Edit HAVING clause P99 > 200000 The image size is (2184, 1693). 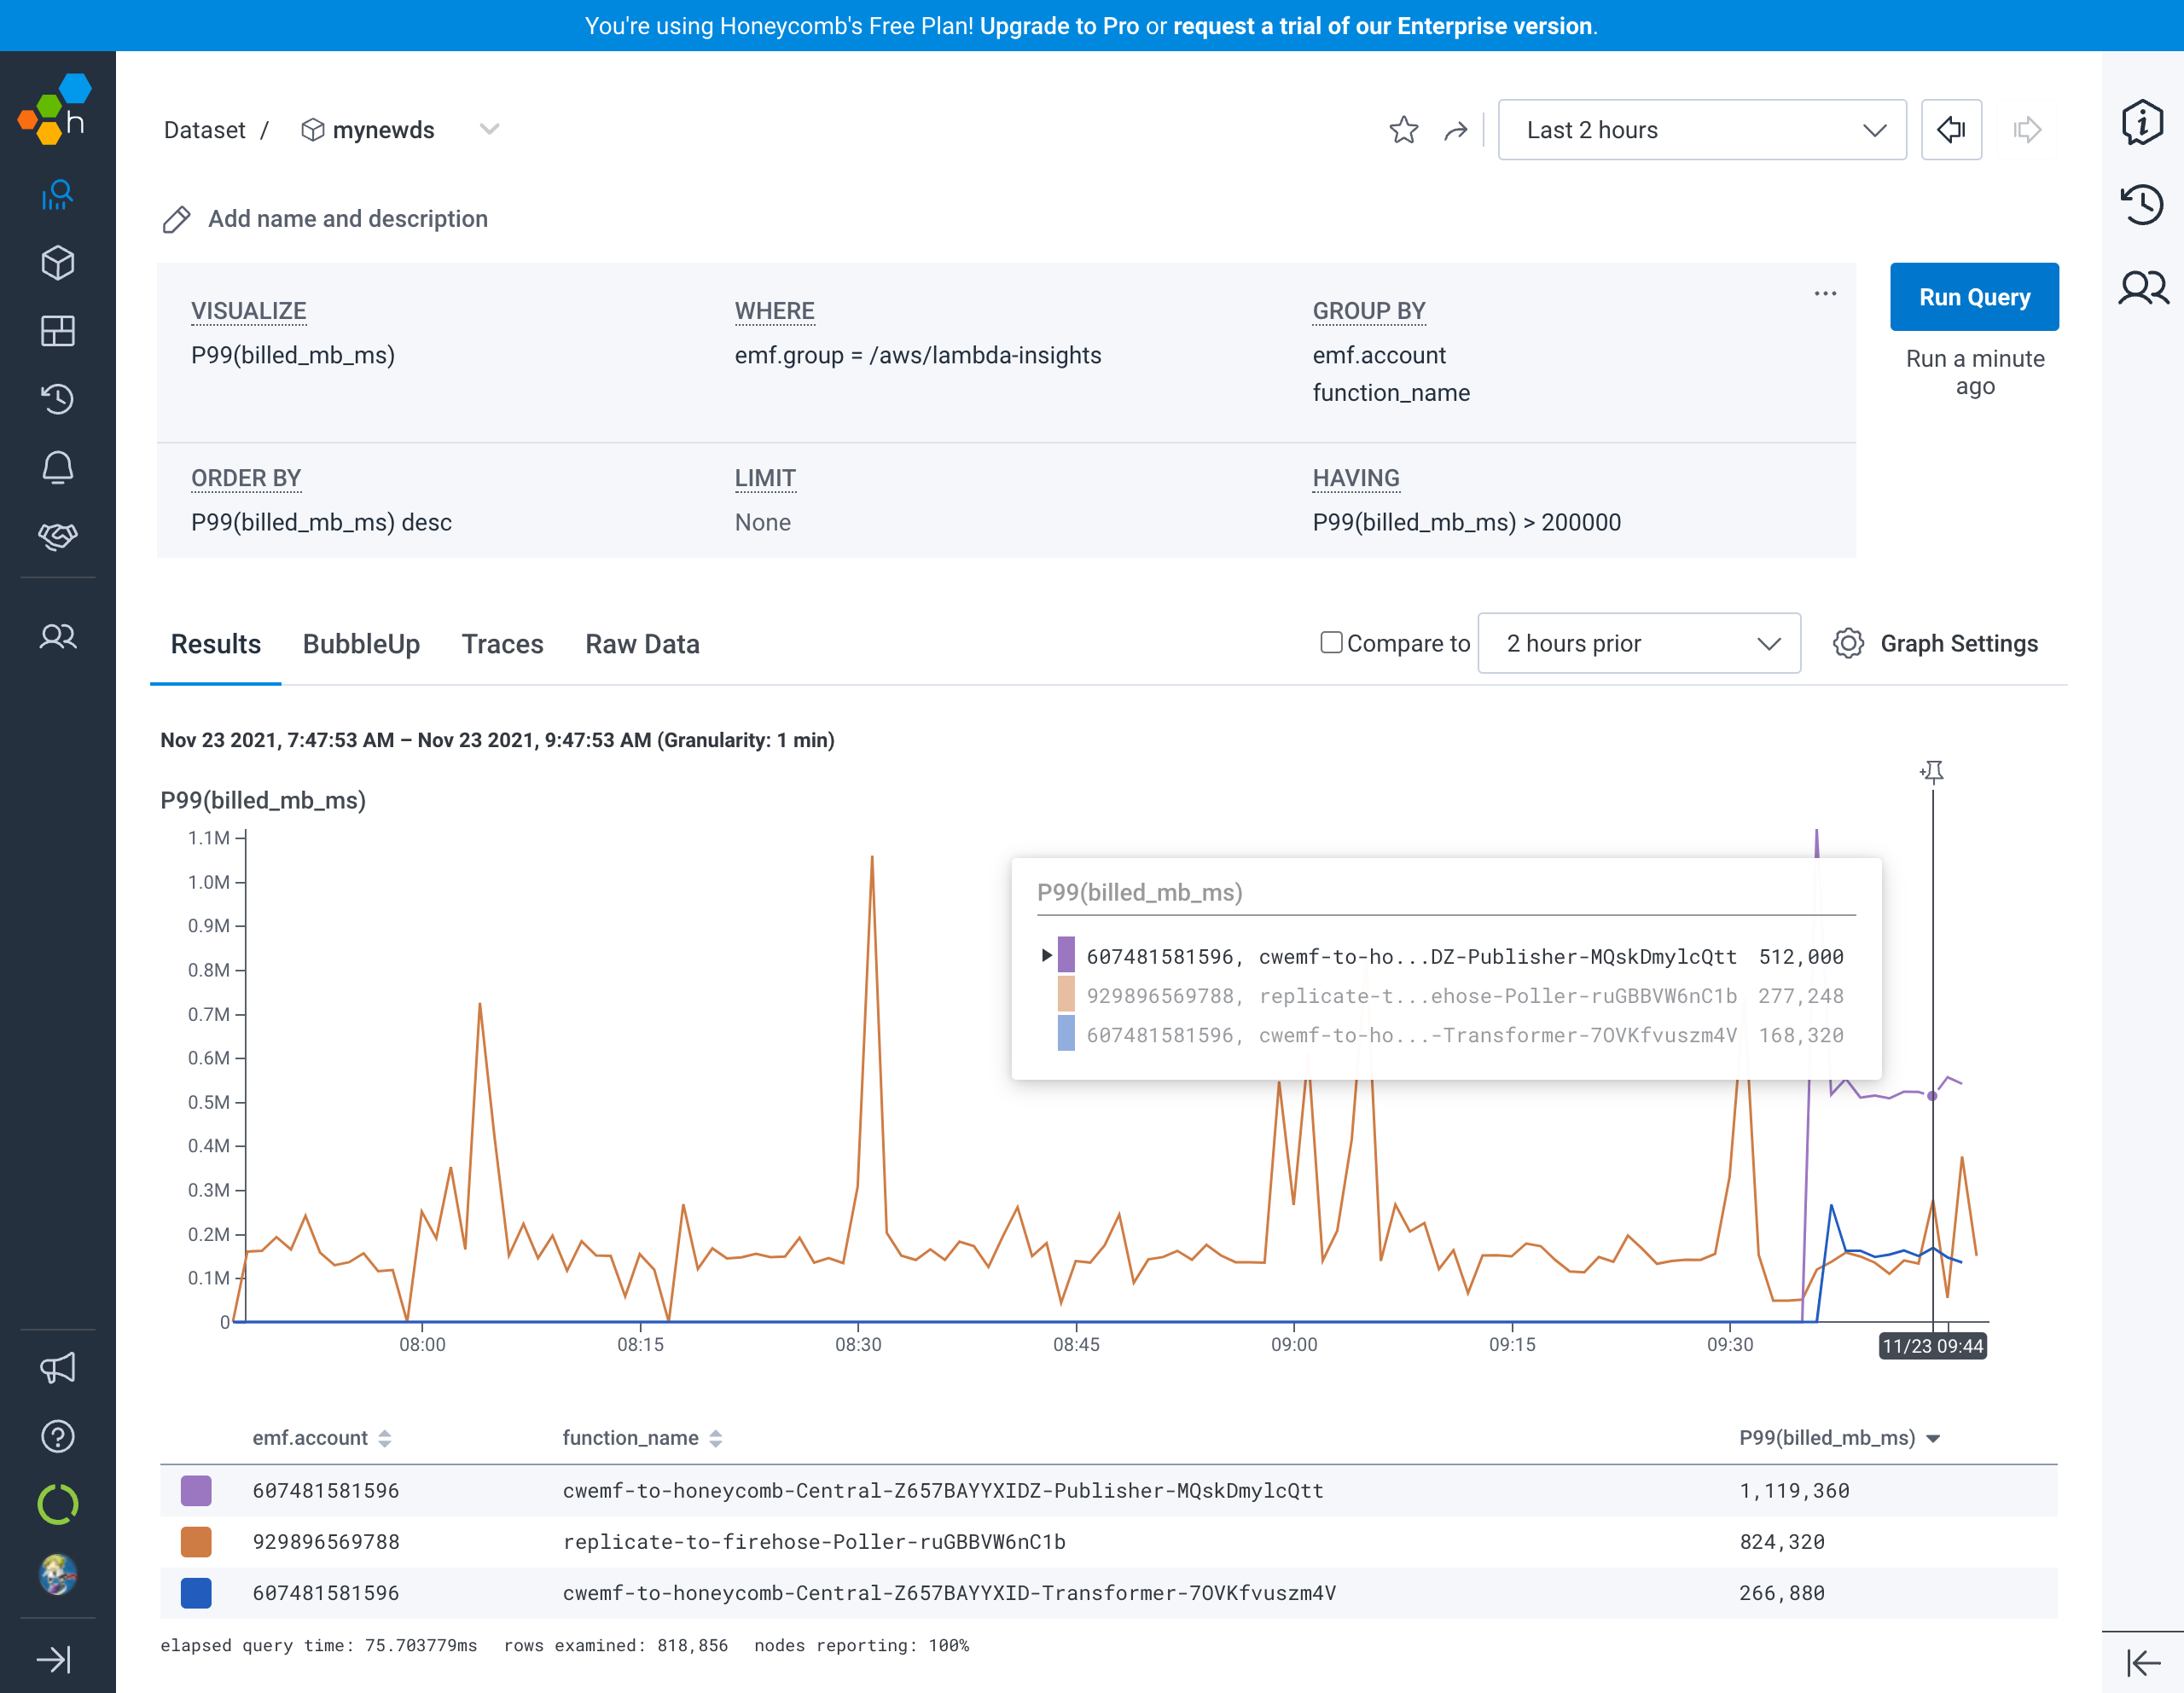coord(1466,523)
